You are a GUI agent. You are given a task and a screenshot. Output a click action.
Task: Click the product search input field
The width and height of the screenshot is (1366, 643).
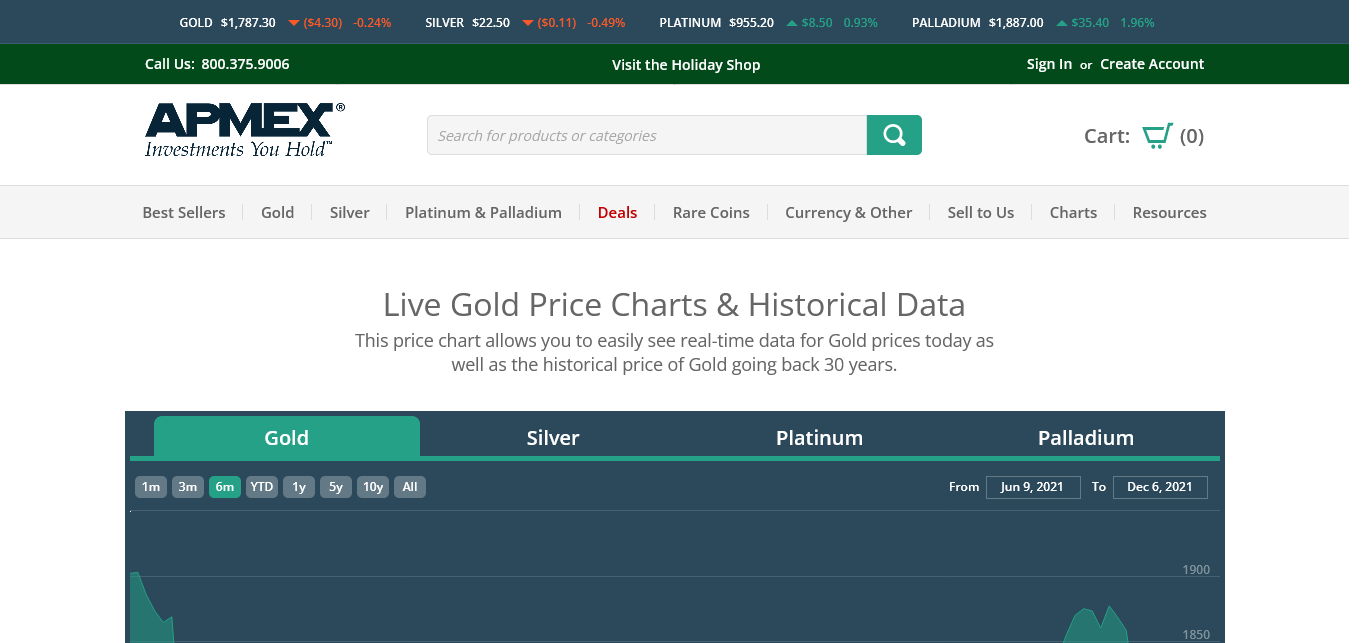pos(646,135)
